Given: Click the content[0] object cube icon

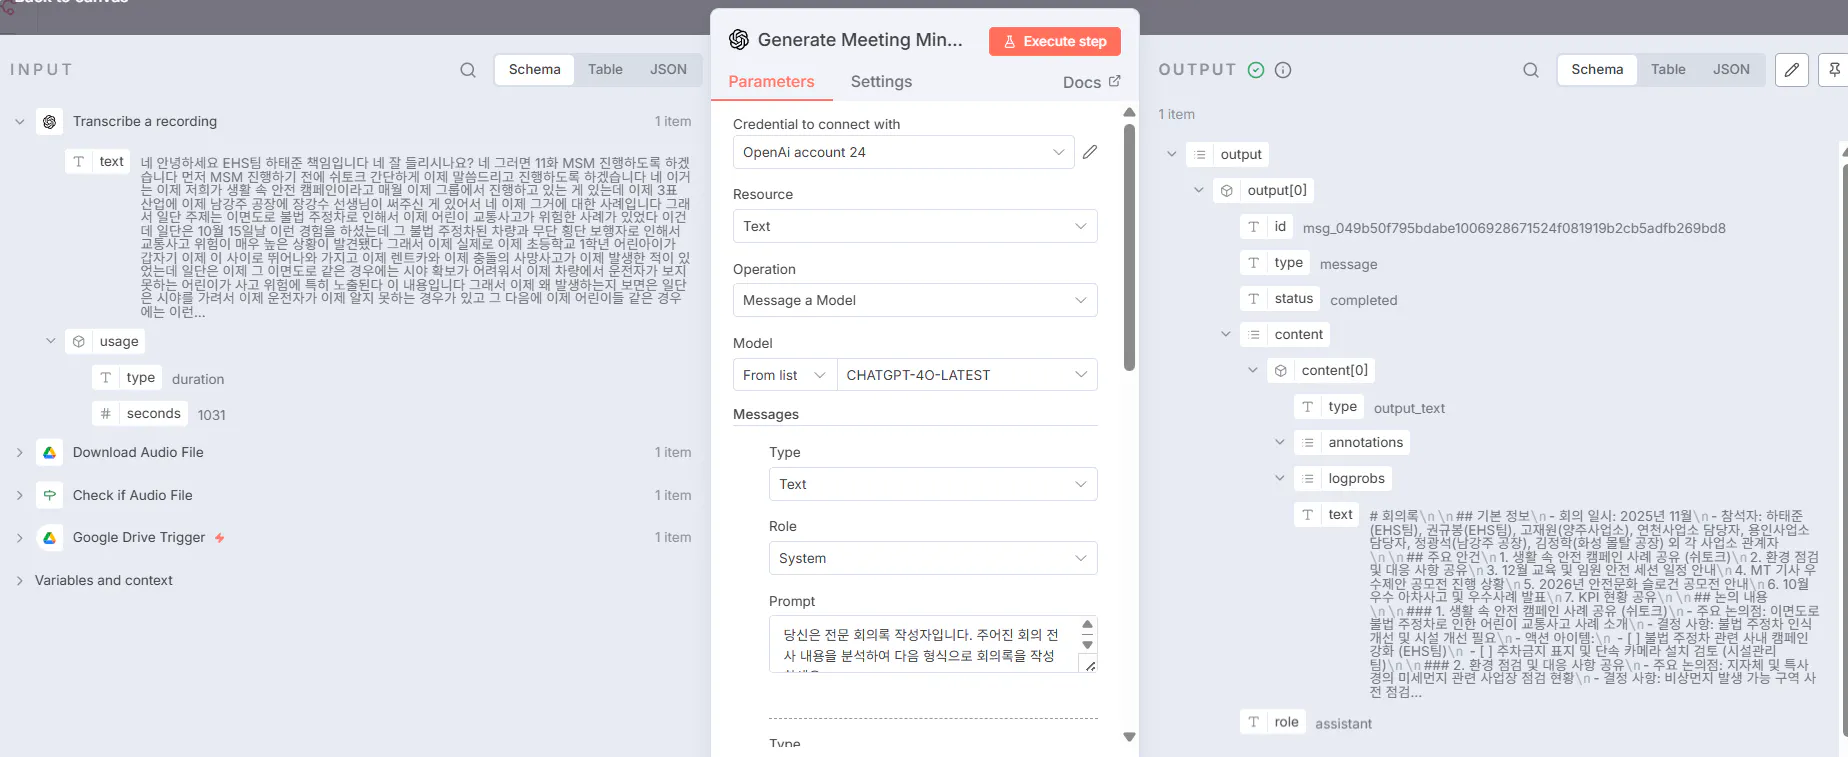Looking at the screenshot, I should (1280, 371).
